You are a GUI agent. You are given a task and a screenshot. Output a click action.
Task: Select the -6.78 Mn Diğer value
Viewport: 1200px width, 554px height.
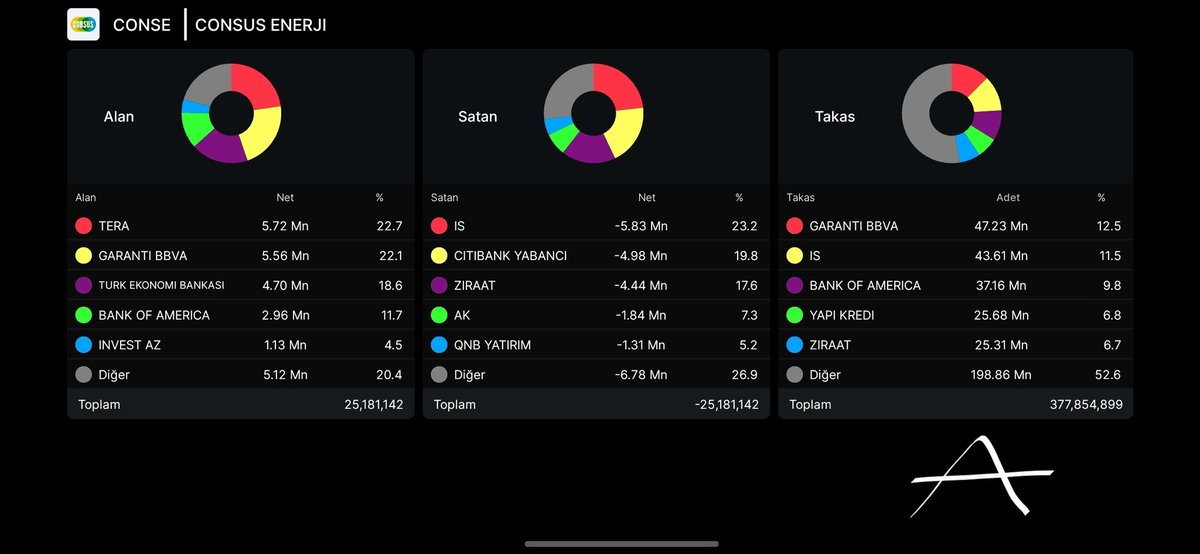[640, 374]
